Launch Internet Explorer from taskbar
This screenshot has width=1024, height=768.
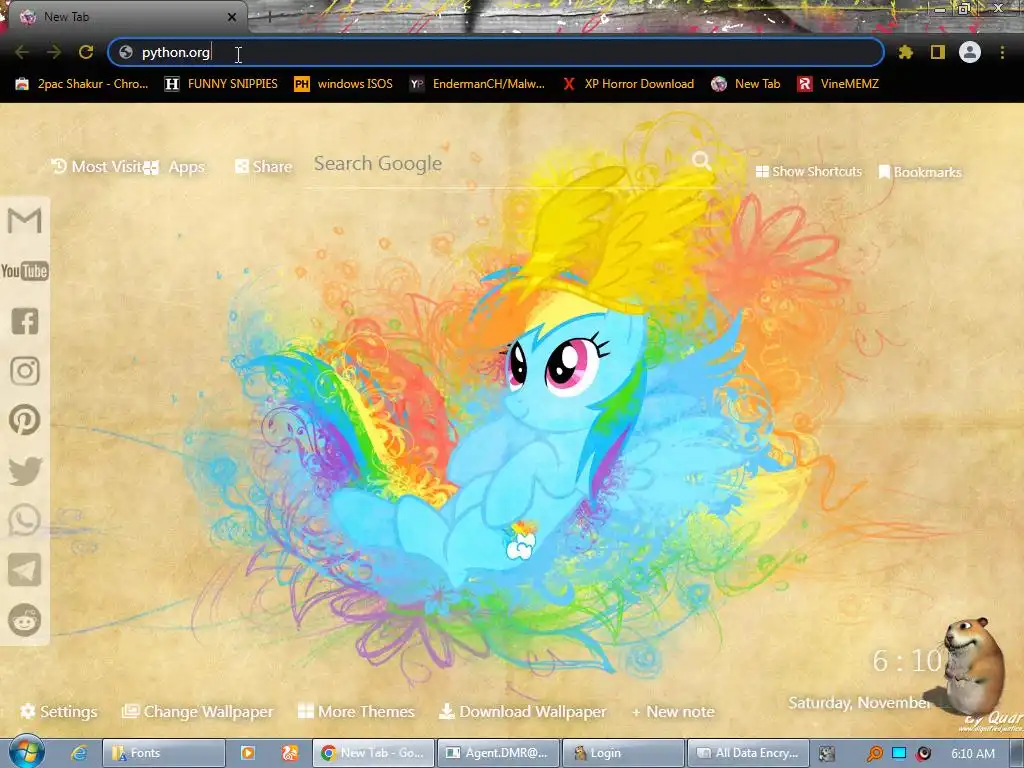(x=80, y=753)
